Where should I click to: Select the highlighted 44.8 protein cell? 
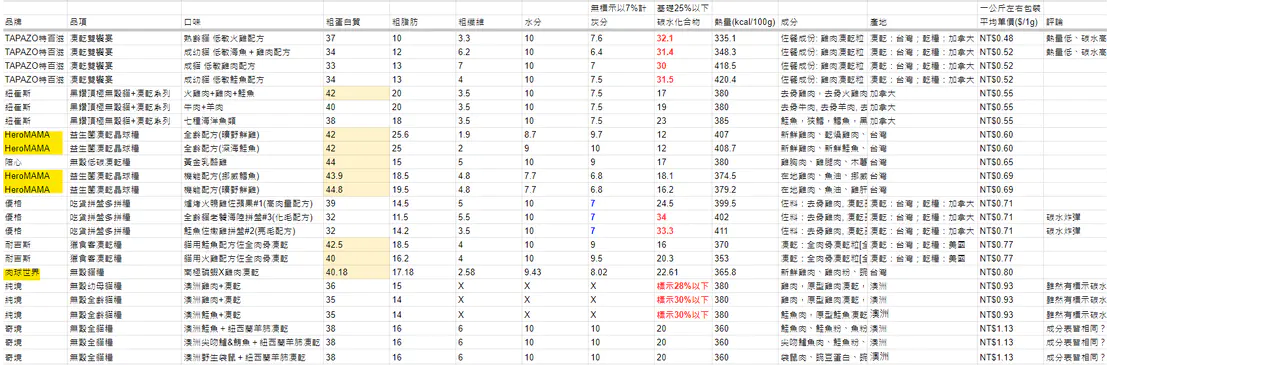357,189
